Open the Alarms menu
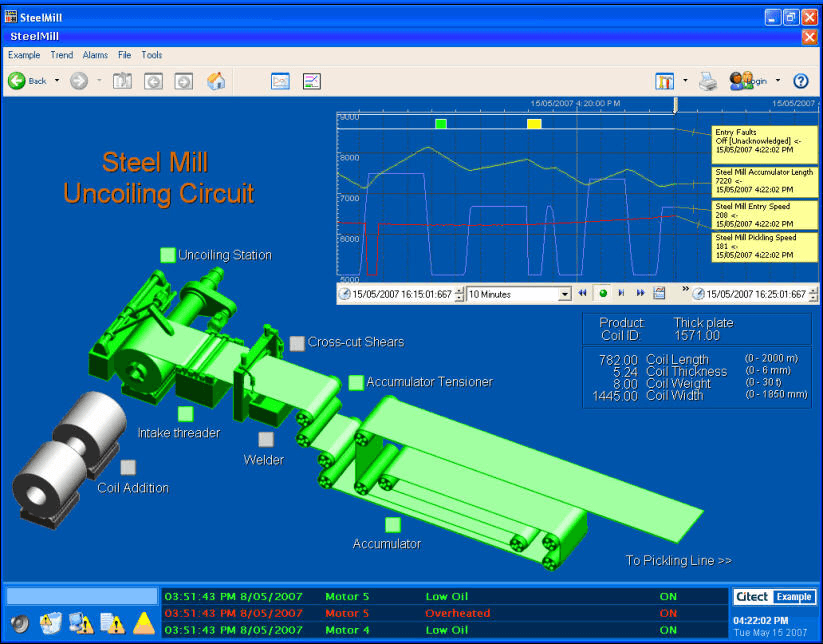This screenshot has height=644, width=823. (x=95, y=55)
